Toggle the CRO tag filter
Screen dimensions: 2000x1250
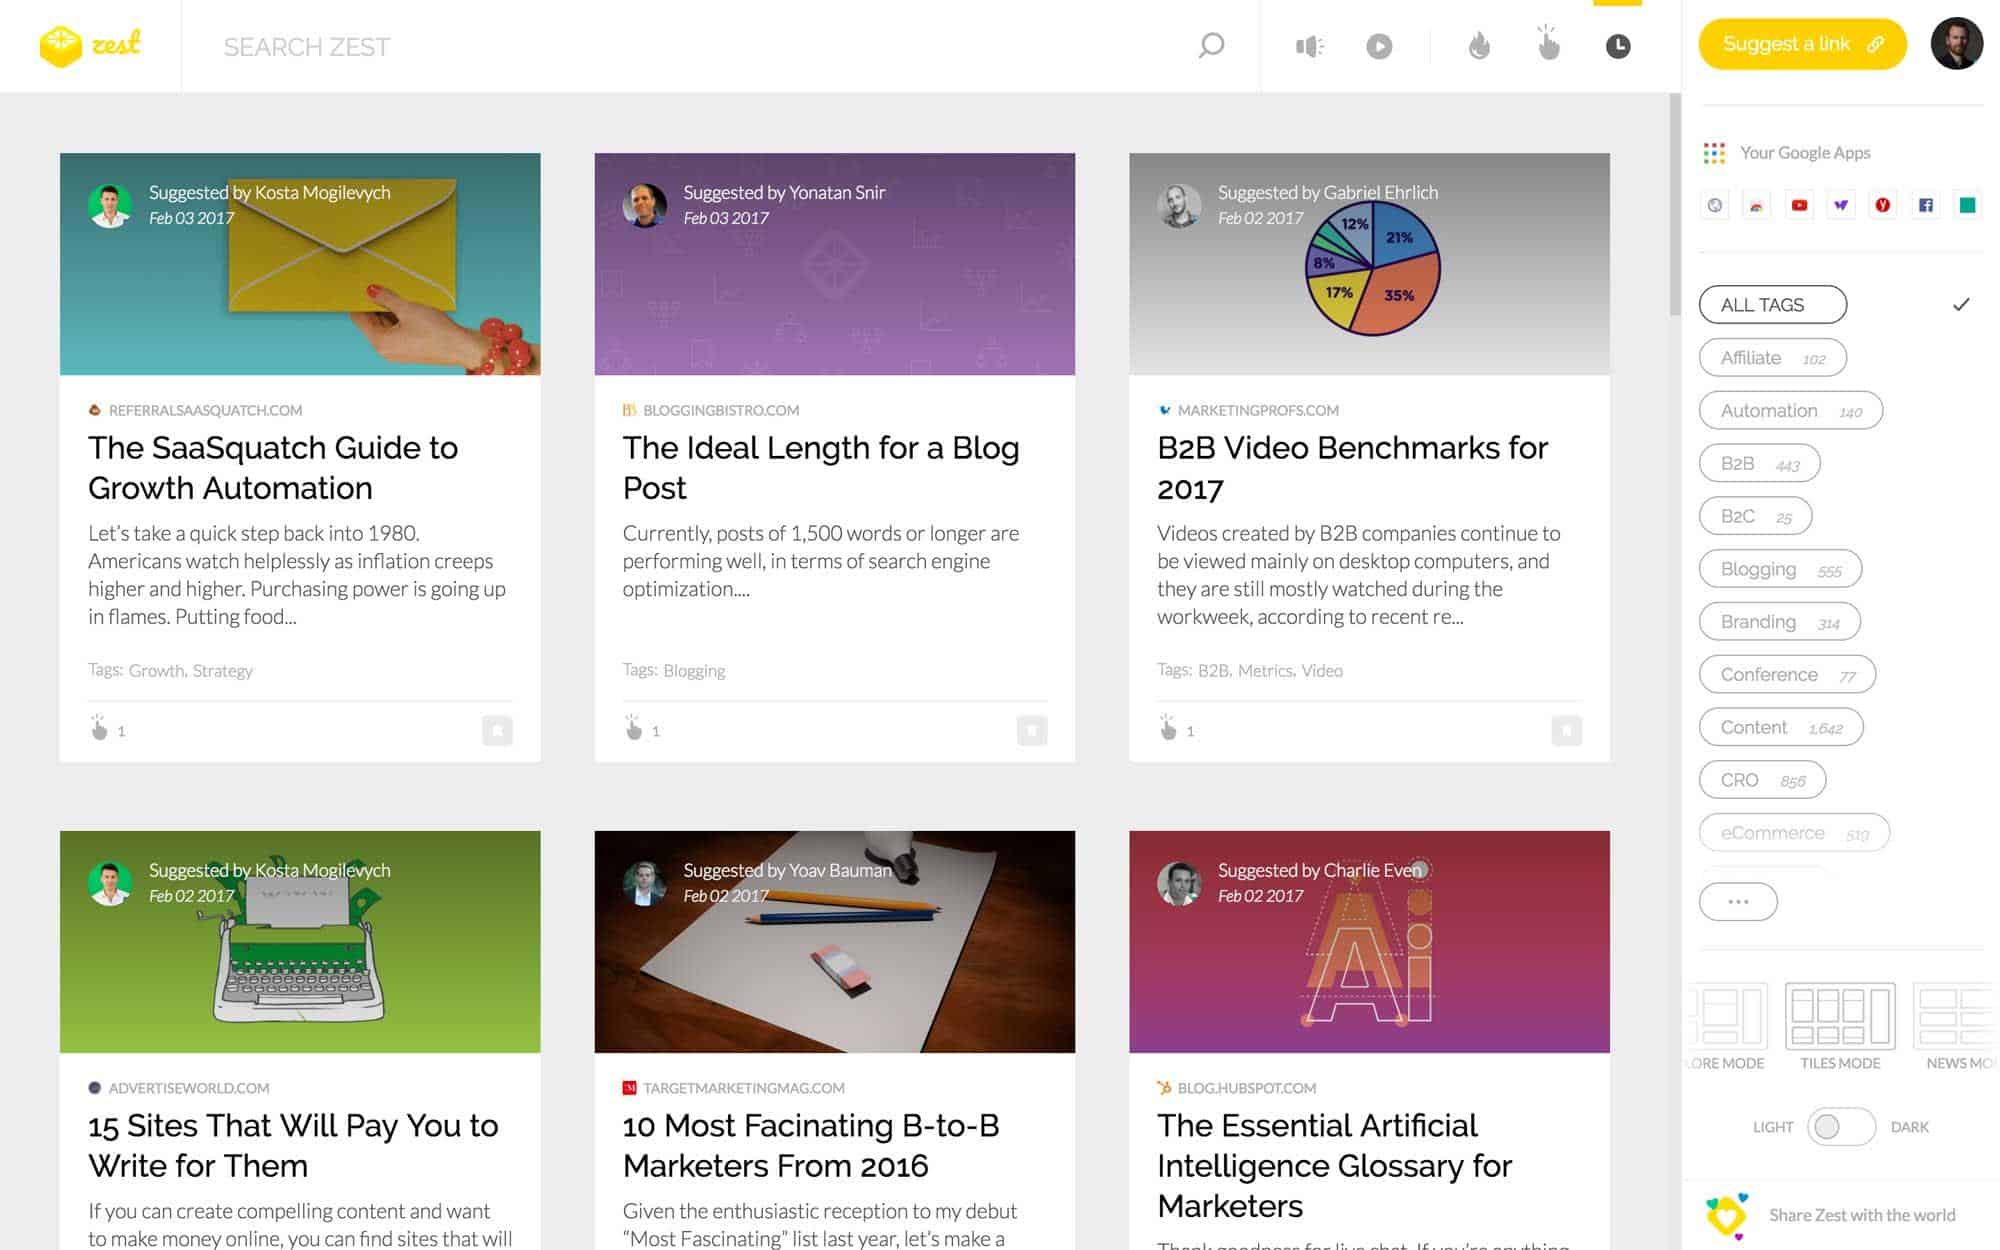(1762, 781)
